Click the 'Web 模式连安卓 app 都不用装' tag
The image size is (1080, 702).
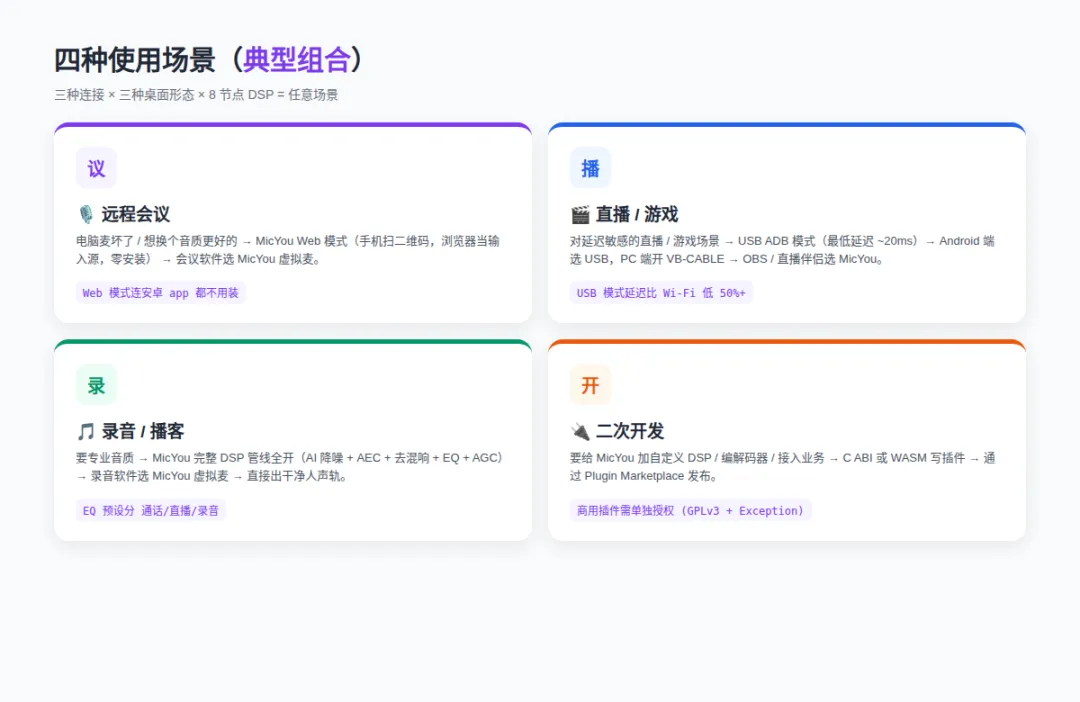tap(160, 293)
